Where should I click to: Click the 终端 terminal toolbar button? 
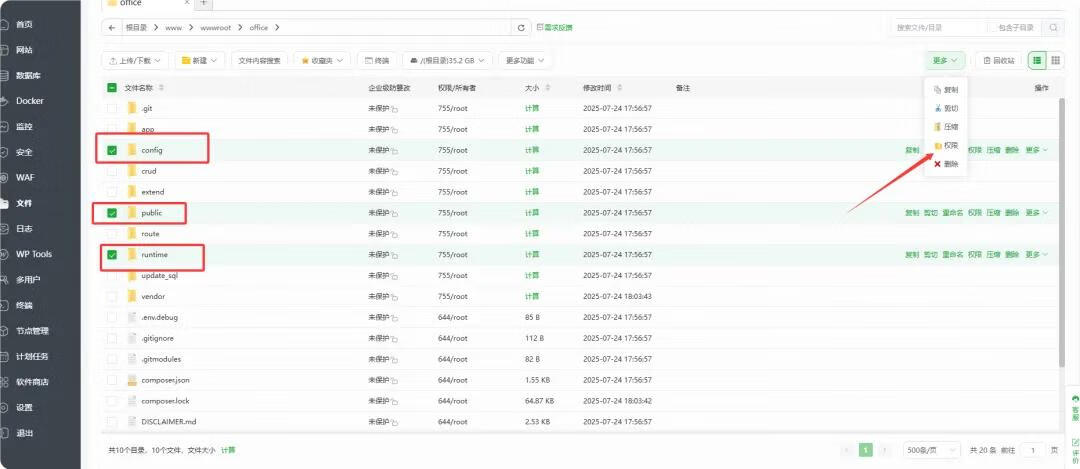pos(377,61)
